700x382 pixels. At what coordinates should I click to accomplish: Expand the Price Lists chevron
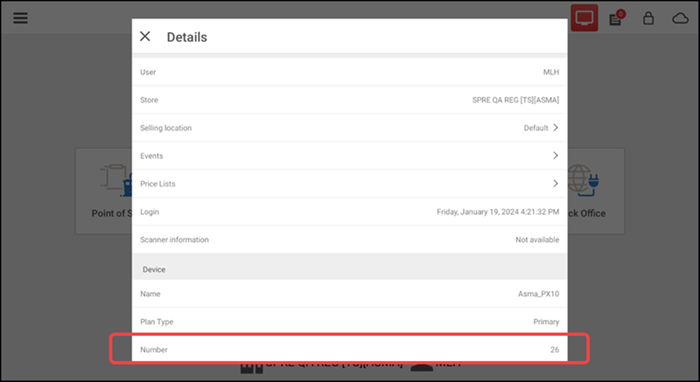pos(555,183)
